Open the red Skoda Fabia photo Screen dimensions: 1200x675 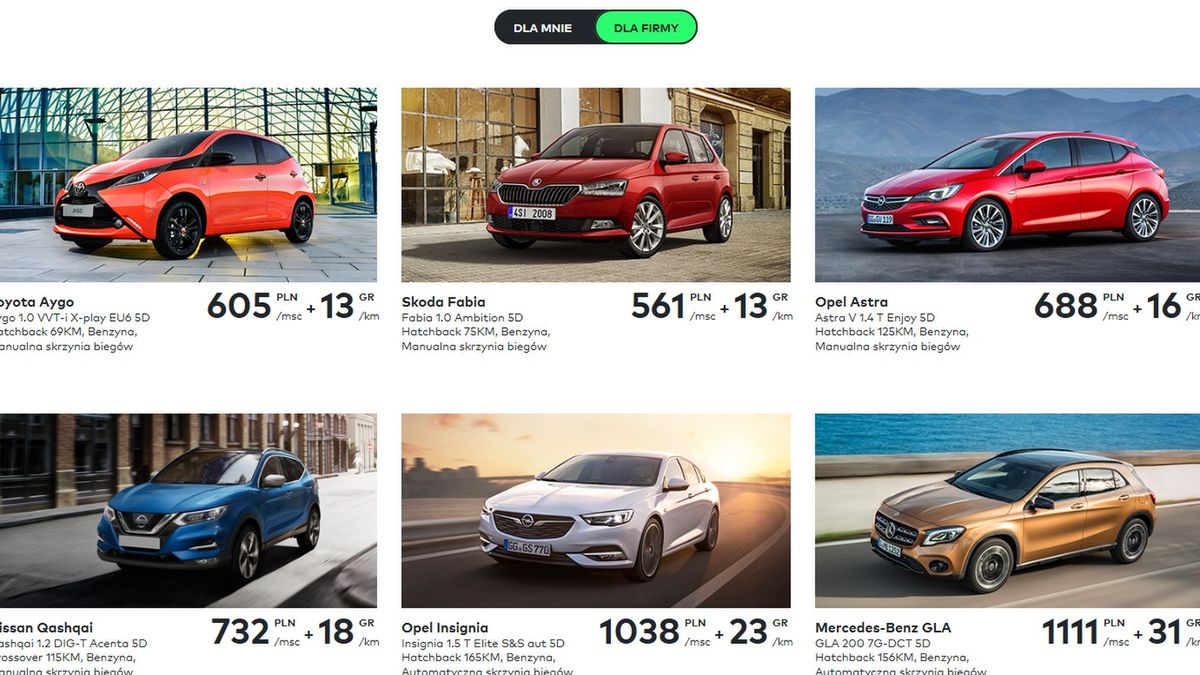pos(596,185)
